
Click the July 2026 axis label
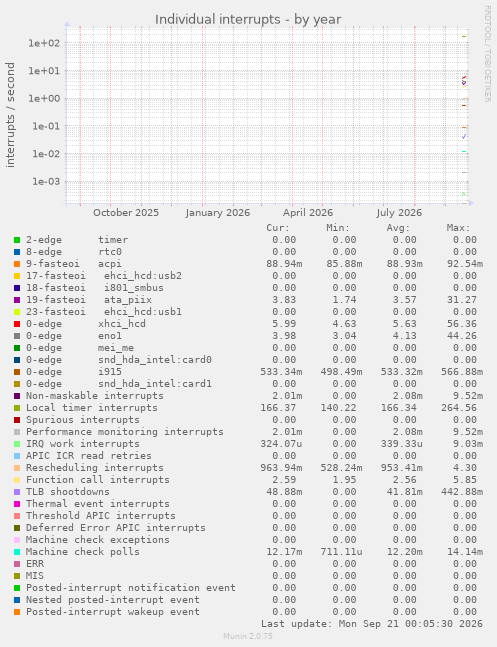(x=399, y=213)
